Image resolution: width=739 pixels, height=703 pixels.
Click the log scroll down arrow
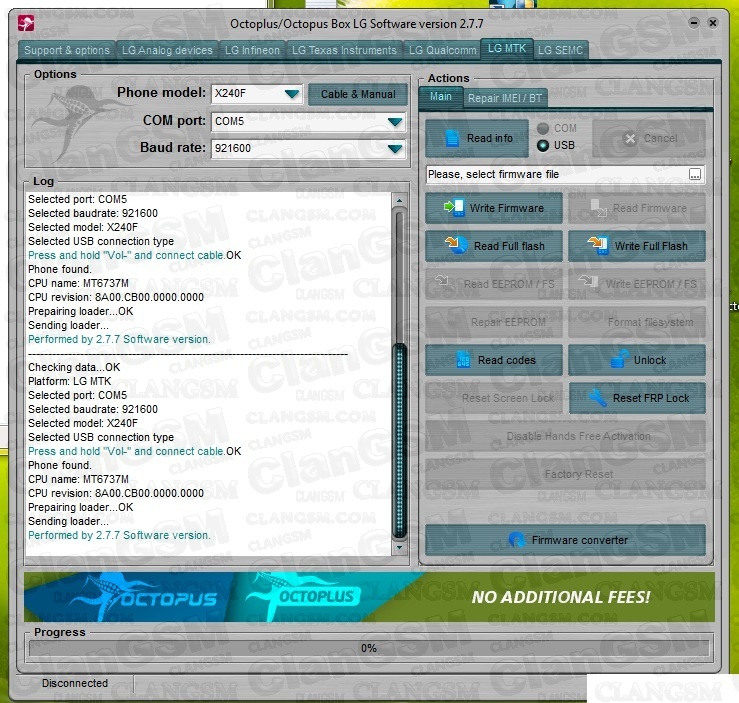tap(400, 548)
